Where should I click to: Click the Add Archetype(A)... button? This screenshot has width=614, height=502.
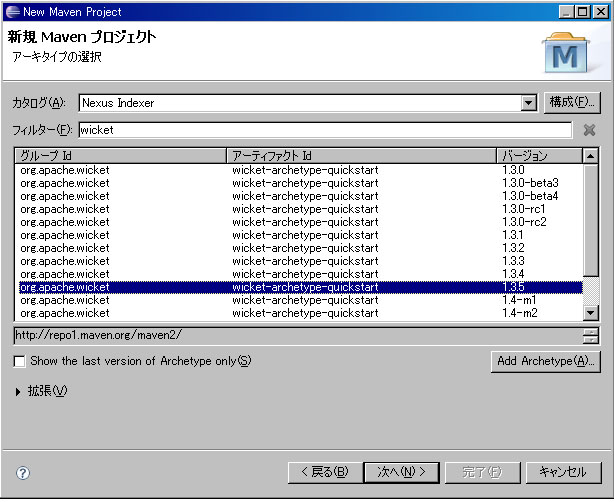point(545,361)
